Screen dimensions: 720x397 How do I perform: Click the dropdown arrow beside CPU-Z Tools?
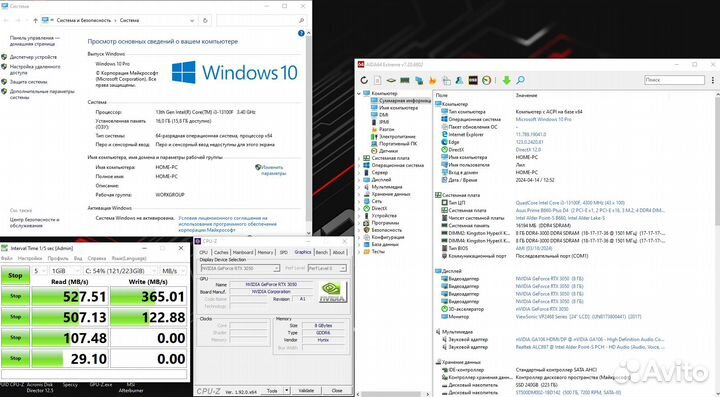click(x=287, y=391)
